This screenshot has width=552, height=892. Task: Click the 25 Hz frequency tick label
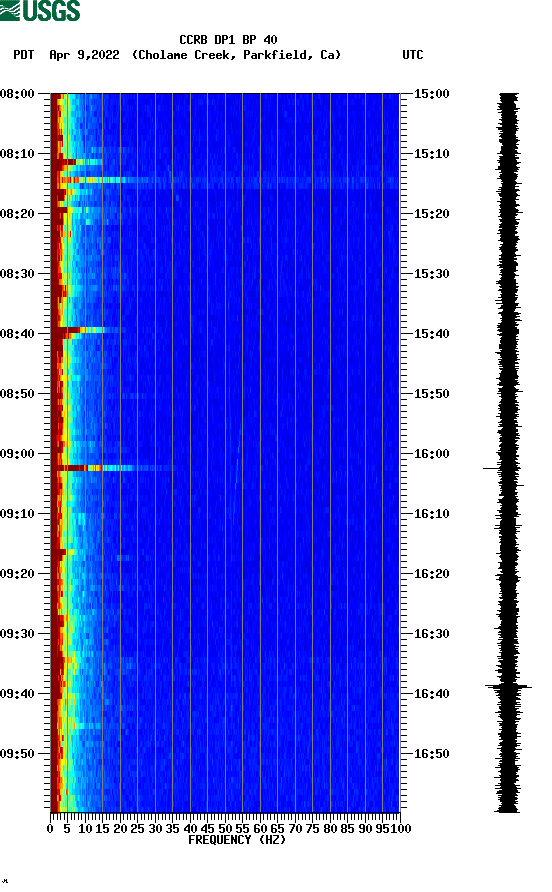[137, 829]
